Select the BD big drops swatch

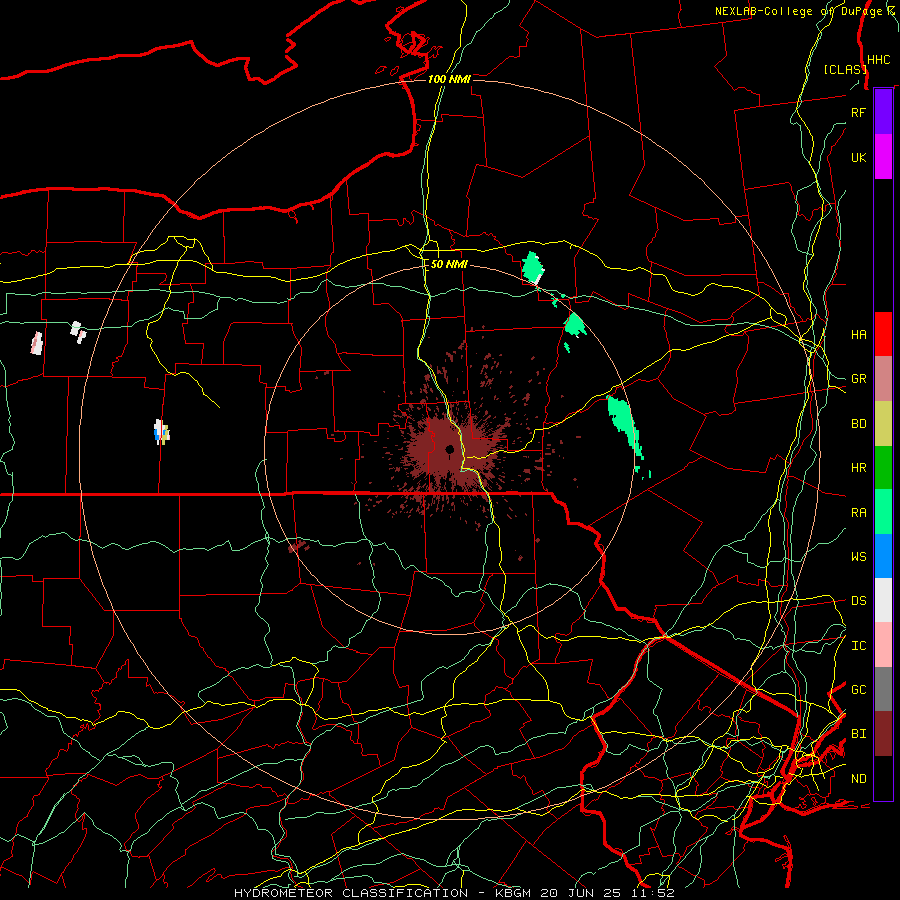(x=883, y=424)
